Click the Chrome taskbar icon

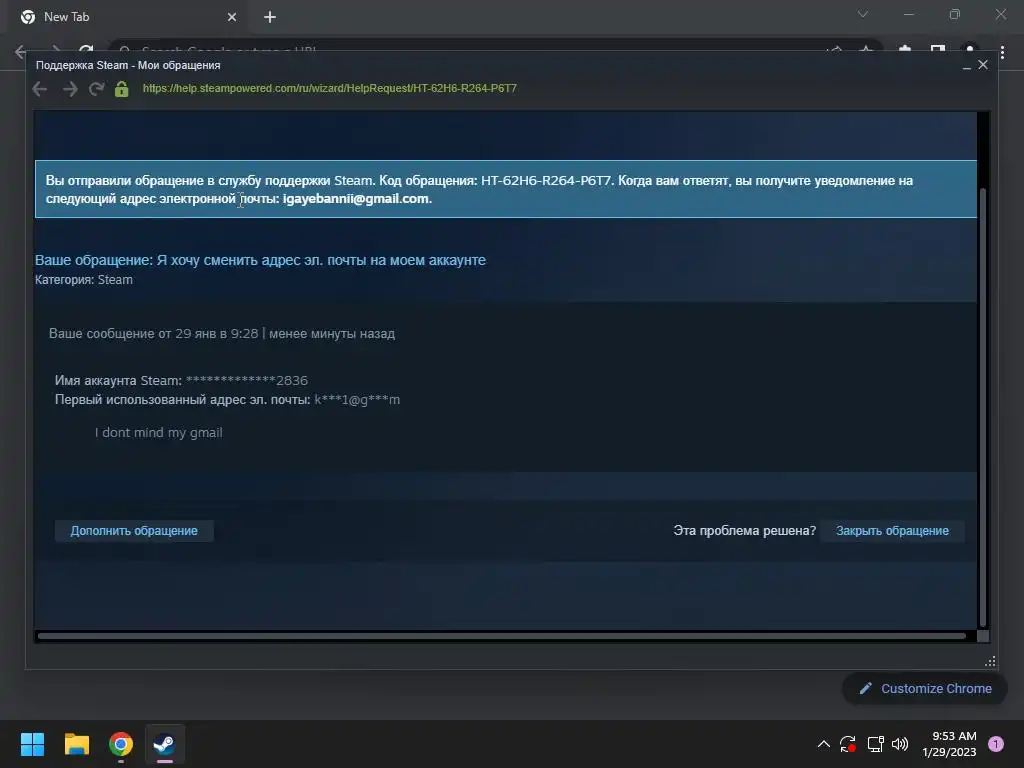[x=121, y=744]
